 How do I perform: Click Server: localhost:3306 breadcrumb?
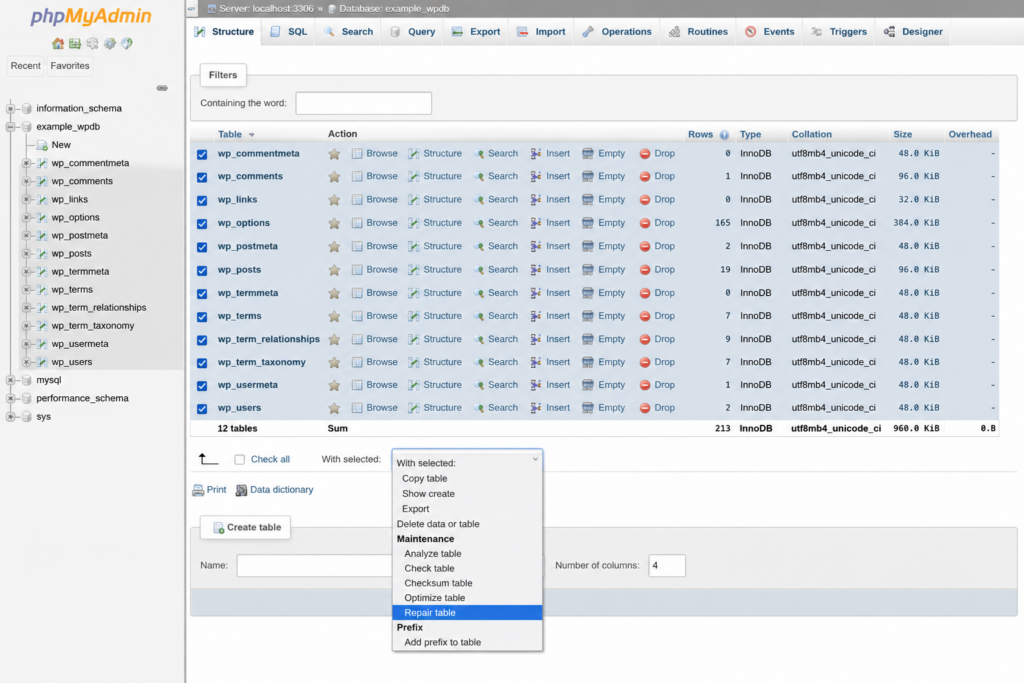[266, 8]
